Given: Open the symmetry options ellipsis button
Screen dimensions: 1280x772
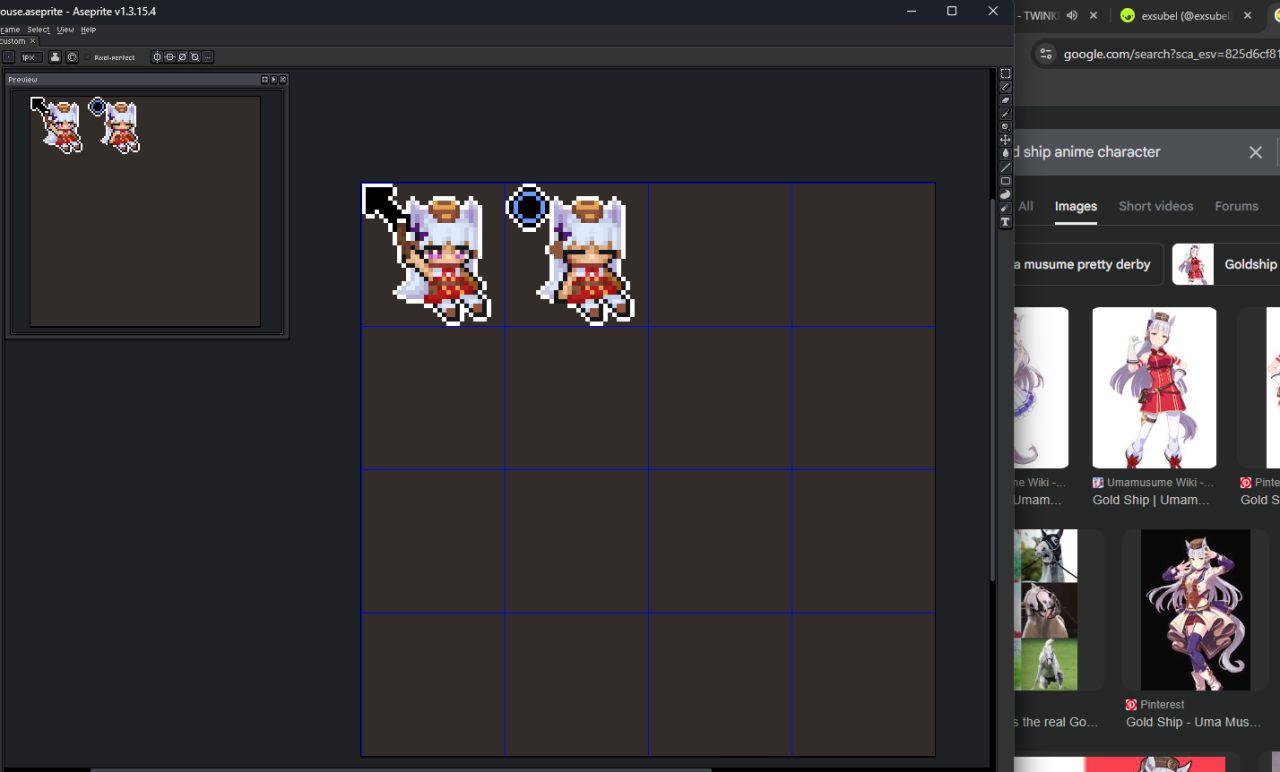Looking at the screenshot, I should [207, 57].
